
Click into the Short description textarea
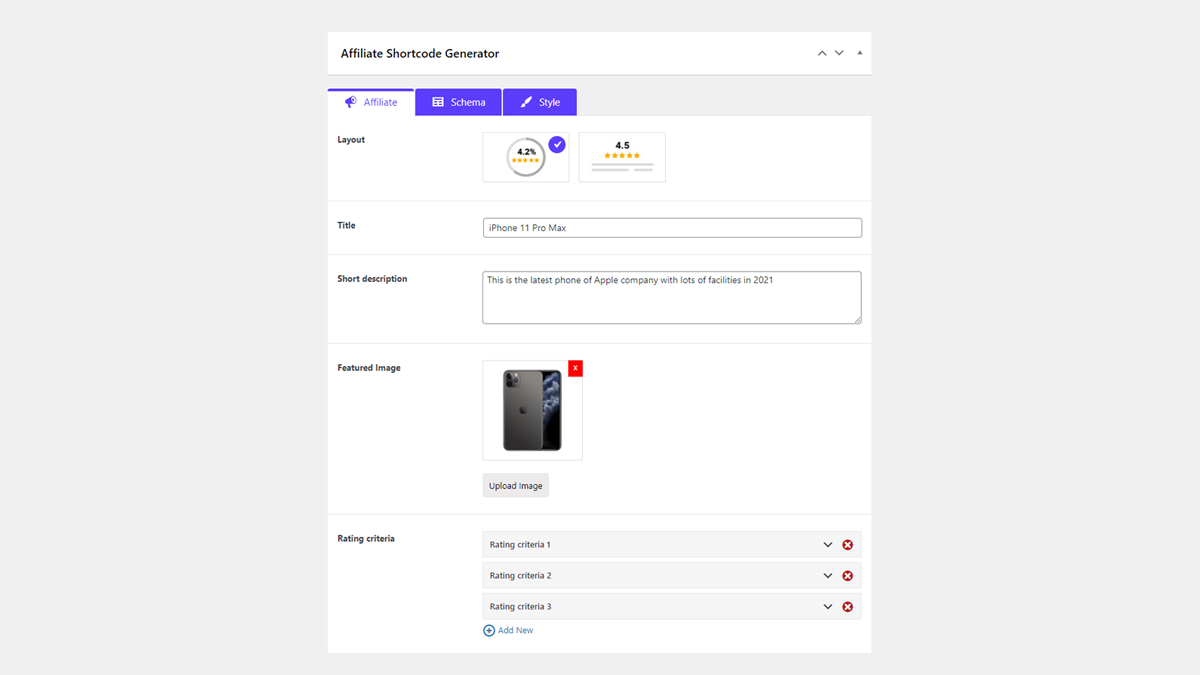pos(672,298)
